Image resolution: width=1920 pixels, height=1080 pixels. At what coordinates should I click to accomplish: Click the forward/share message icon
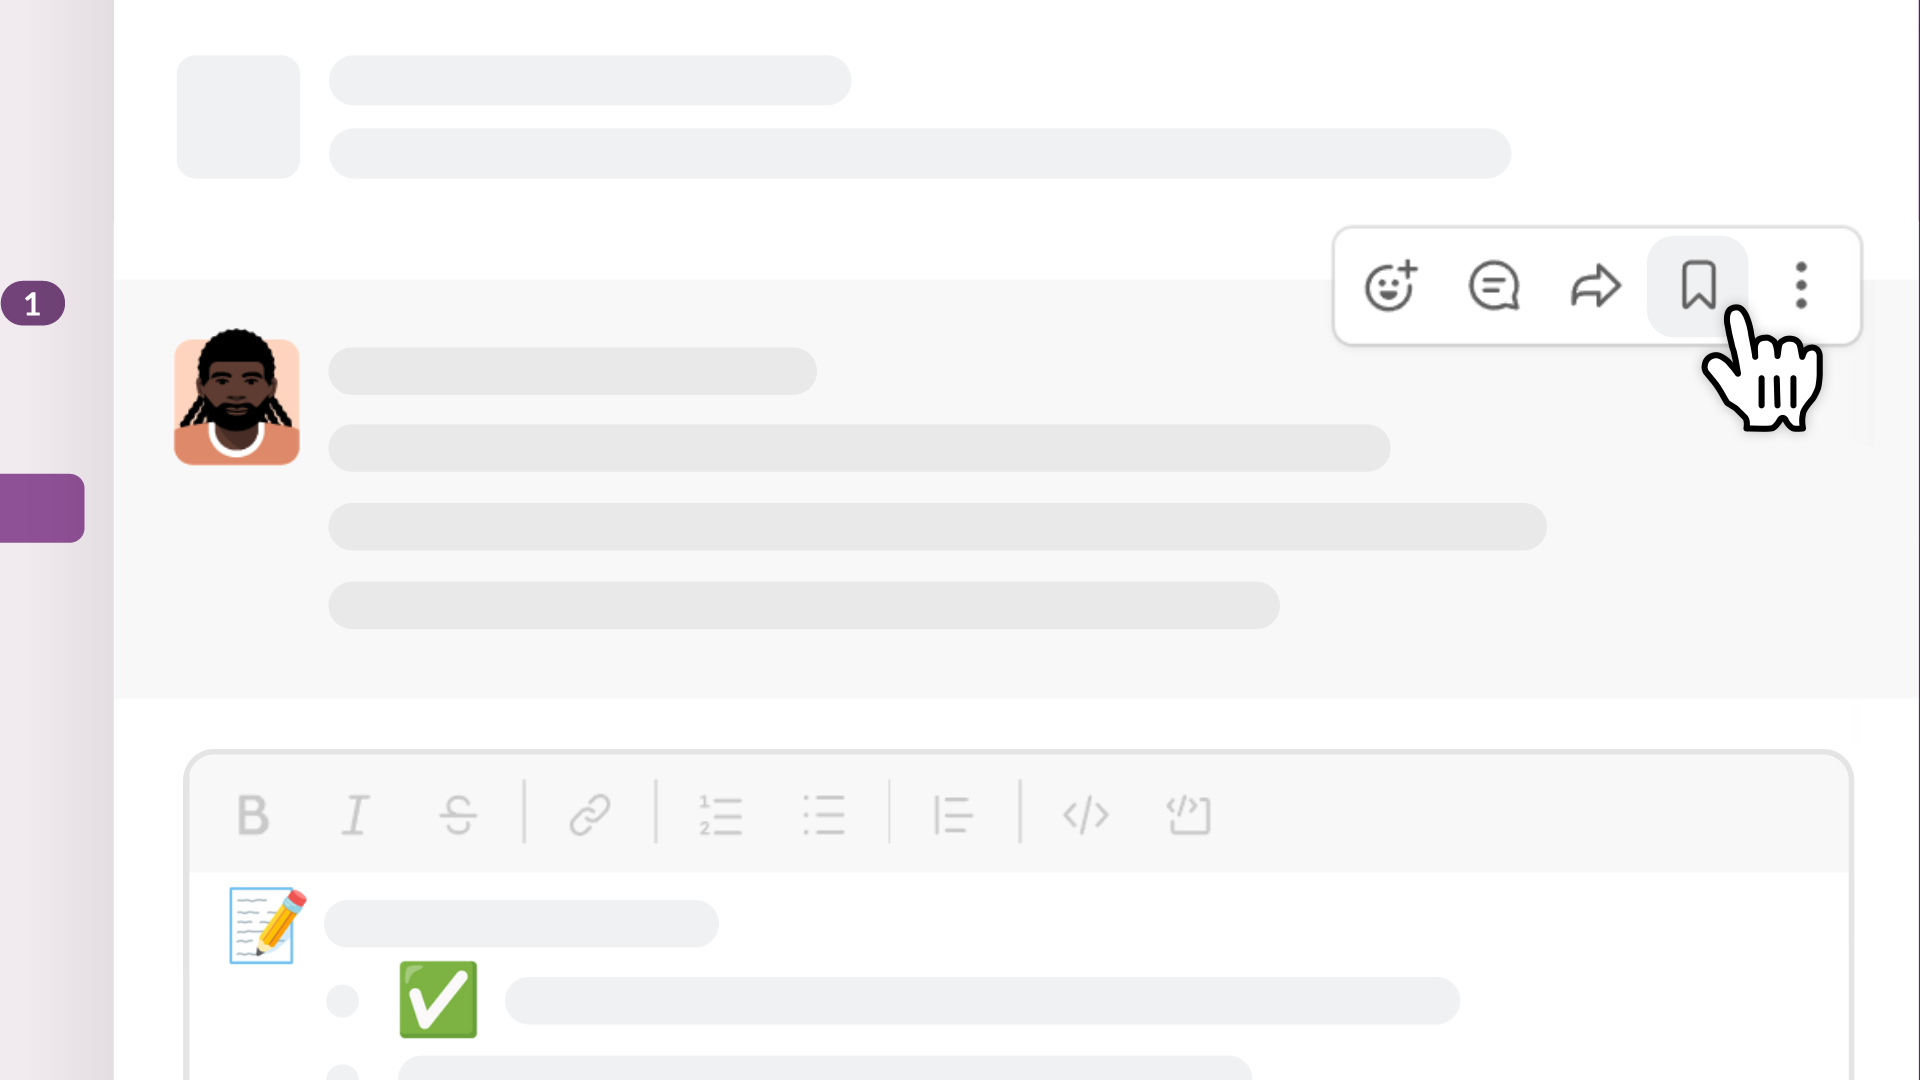point(1596,286)
